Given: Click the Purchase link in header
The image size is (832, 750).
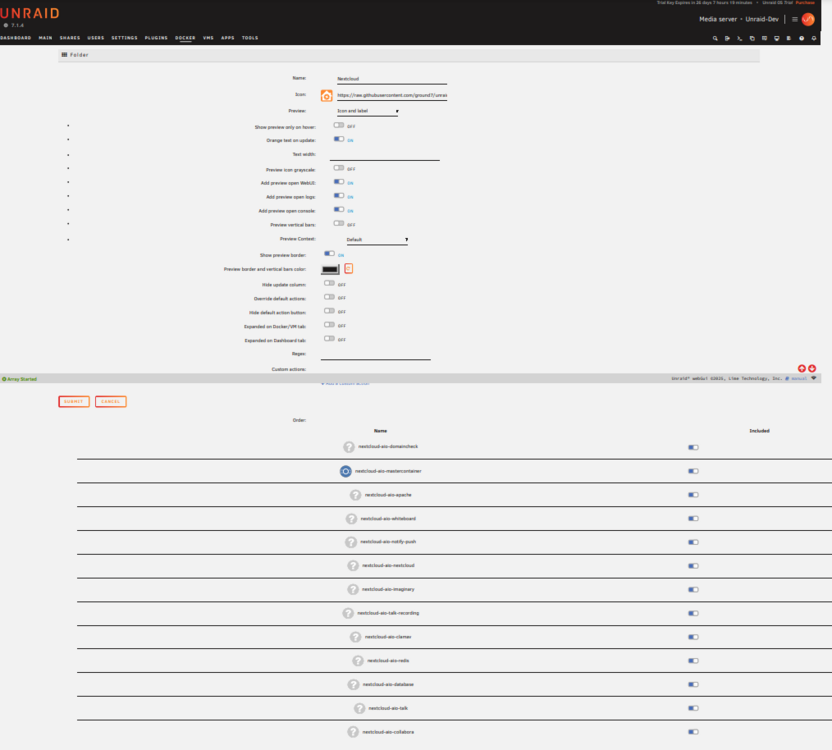Looking at the screenshot, I should 805,3.
